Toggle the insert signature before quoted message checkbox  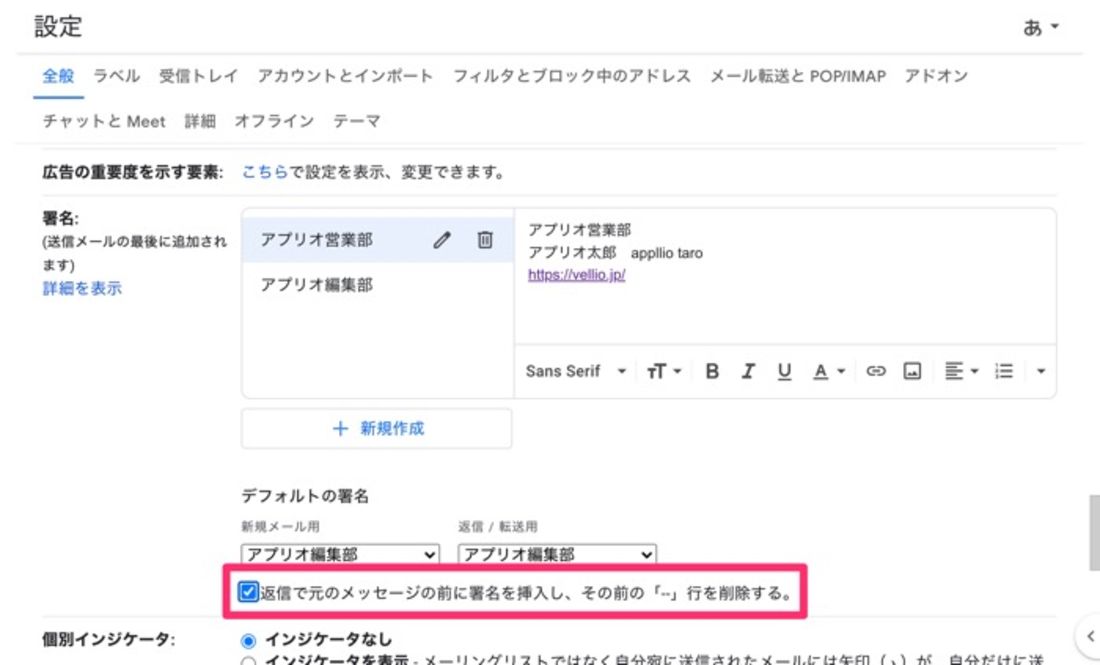coord(248,592)
